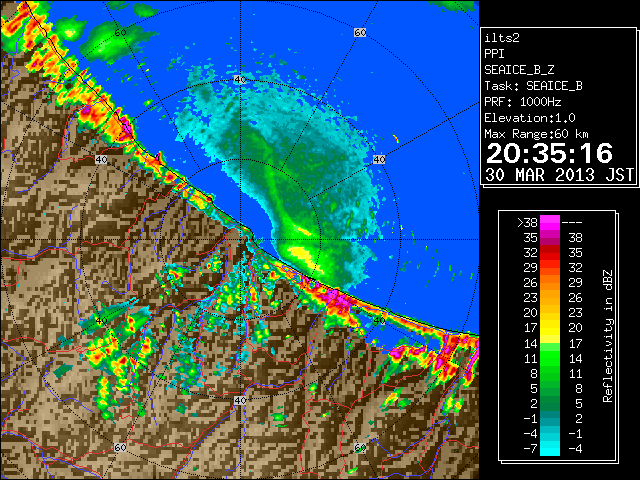640x480 pixels.
Task: Pick the red swatch beside the 32 label
Action: pyautogui.click(x=550, y=253)
